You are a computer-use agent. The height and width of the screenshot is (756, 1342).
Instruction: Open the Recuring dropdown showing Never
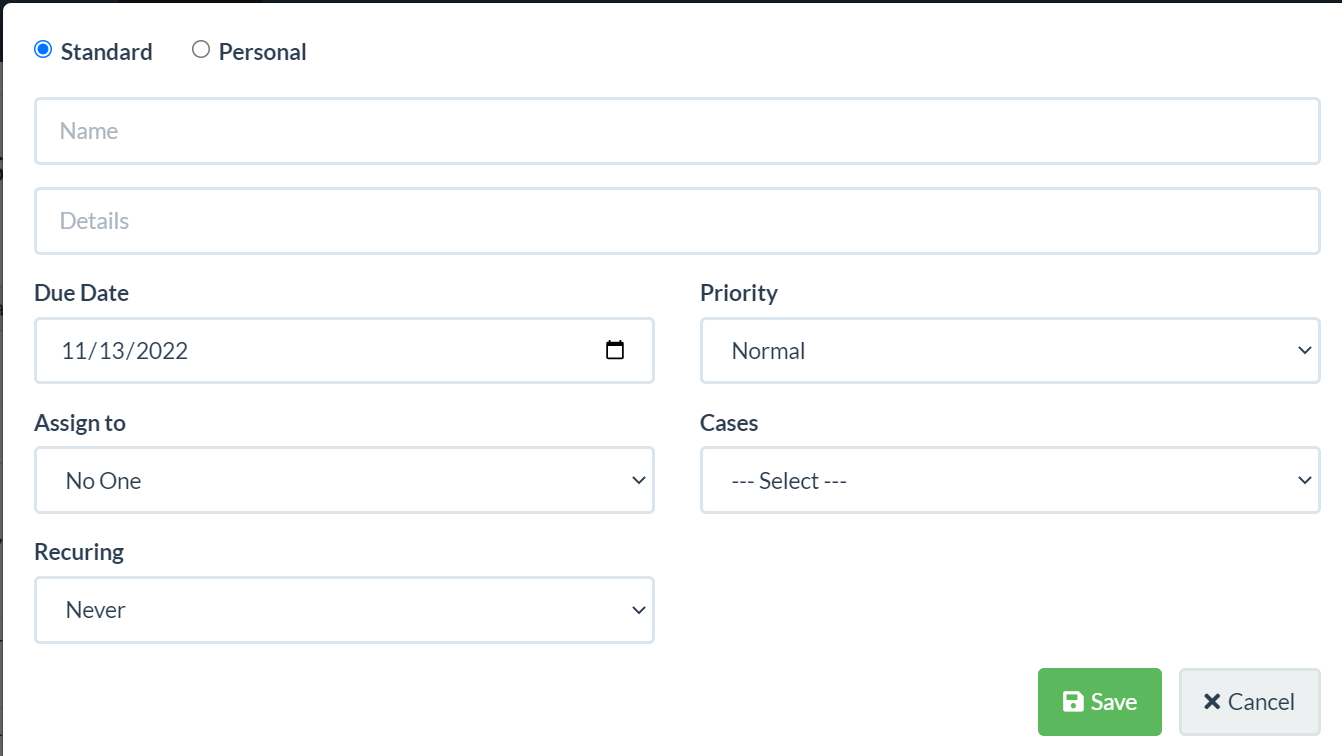[x=344, y=610]
